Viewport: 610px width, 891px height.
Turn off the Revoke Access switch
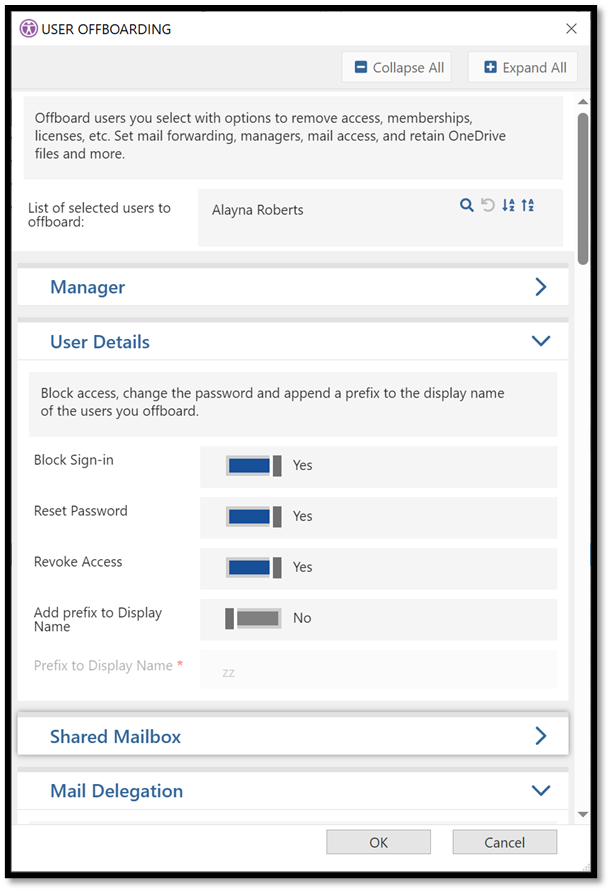point(254,568)
